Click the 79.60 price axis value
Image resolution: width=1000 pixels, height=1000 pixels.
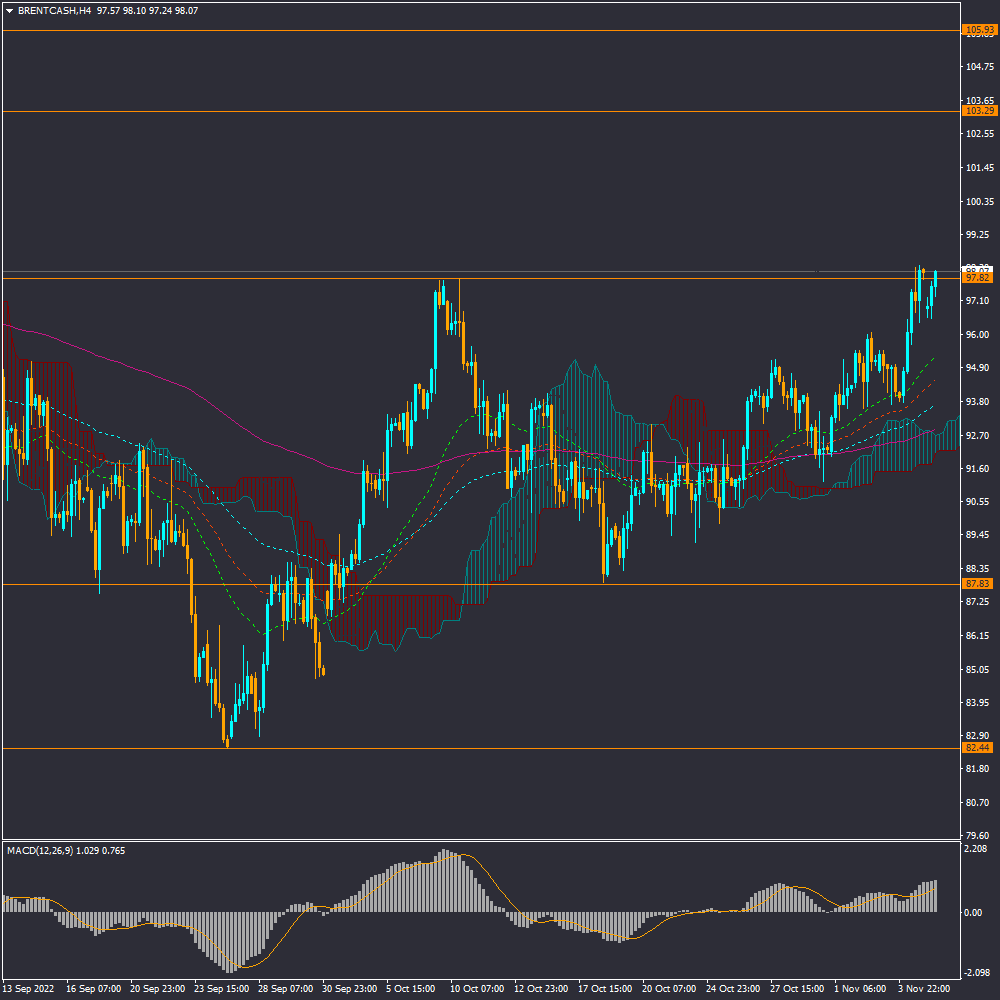coord(977,836)
